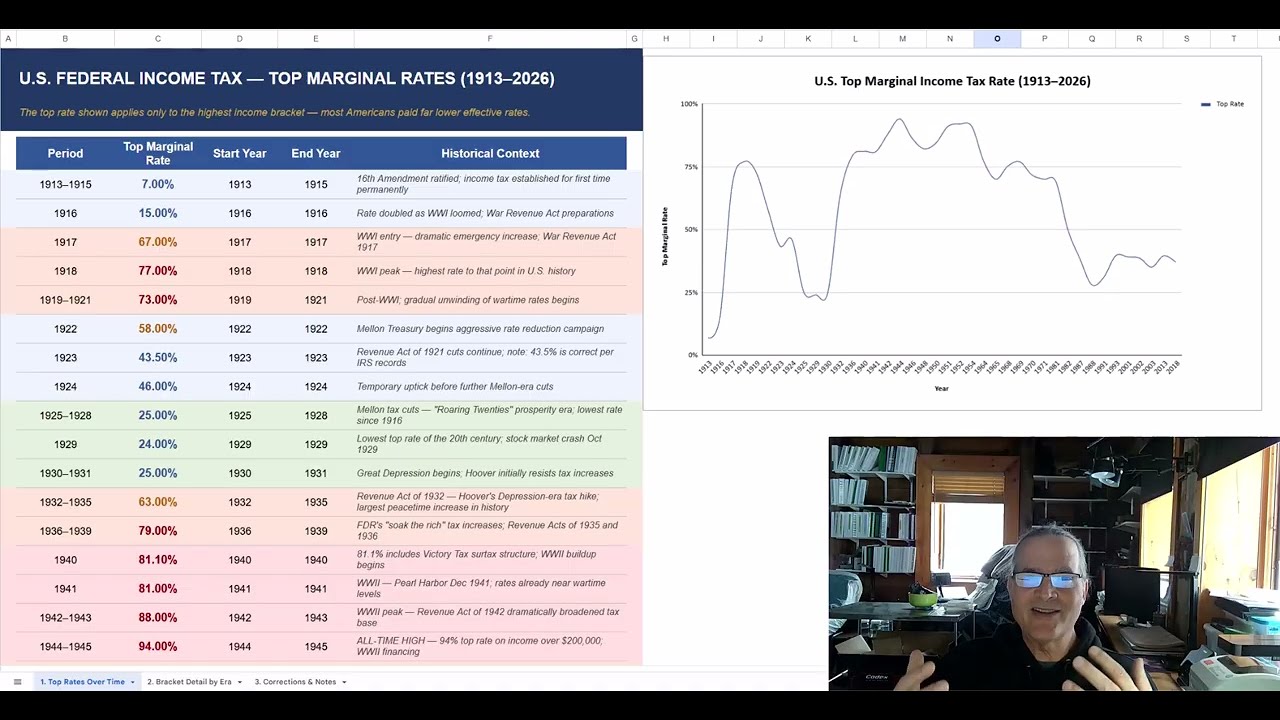The height and width of the screenshot is (720, 1280).
Task: Select the 73.00% rate cell
Action: point(158,300)
